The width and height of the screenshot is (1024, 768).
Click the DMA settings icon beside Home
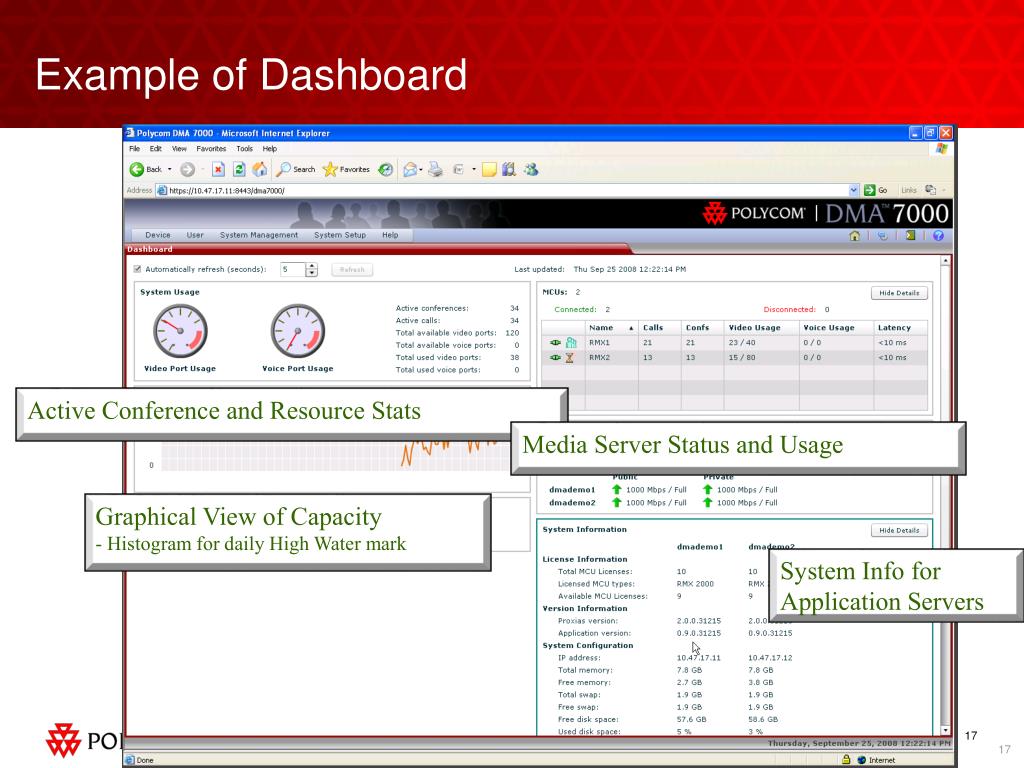(x=882, y=236)
